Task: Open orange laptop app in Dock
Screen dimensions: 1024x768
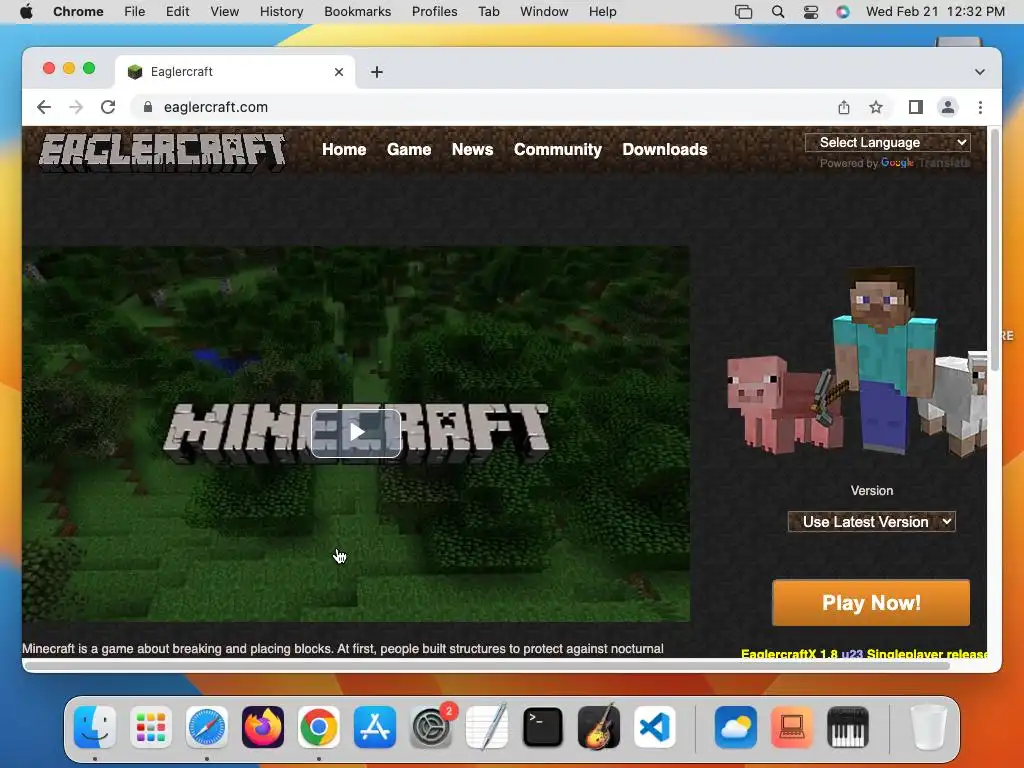Action: 792,727
